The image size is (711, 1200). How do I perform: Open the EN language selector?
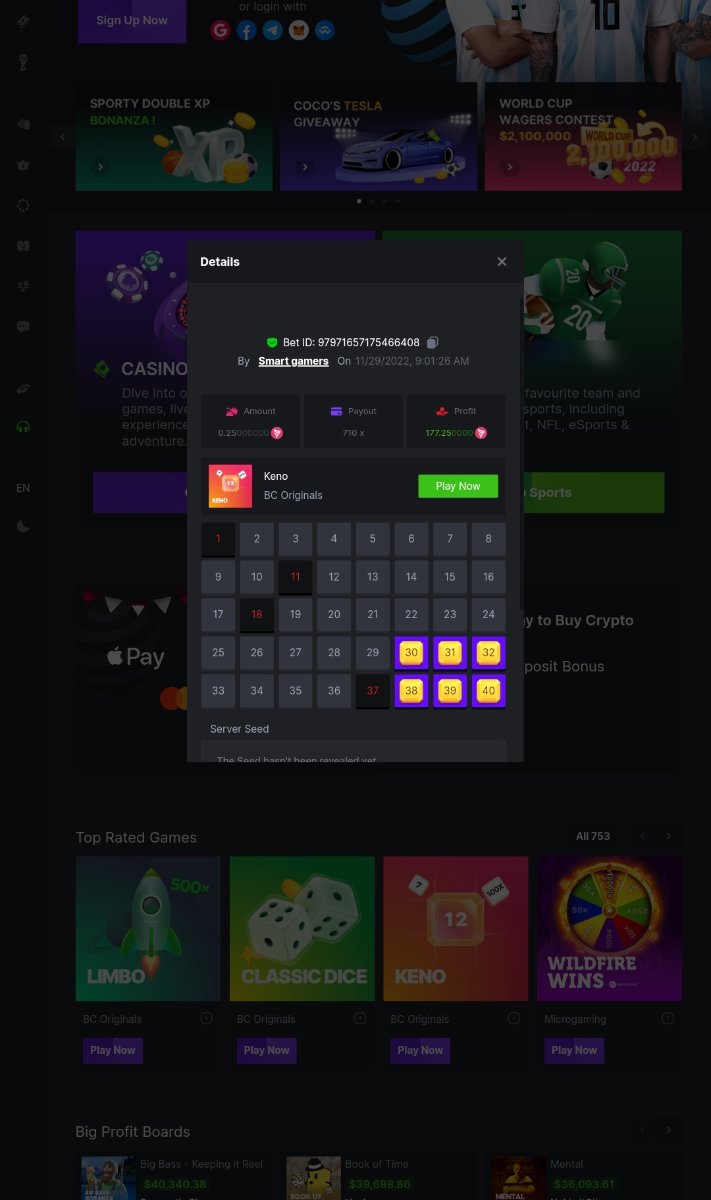coord(23,488)
